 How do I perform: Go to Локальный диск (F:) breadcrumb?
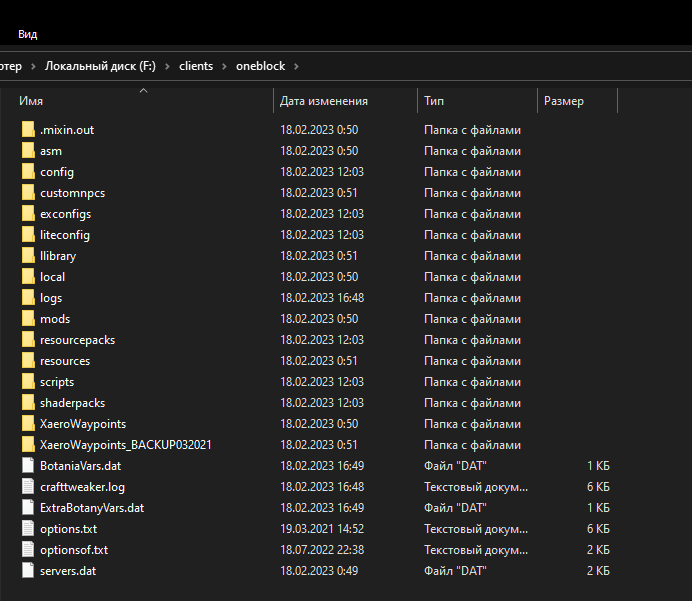tap(100, 66)
